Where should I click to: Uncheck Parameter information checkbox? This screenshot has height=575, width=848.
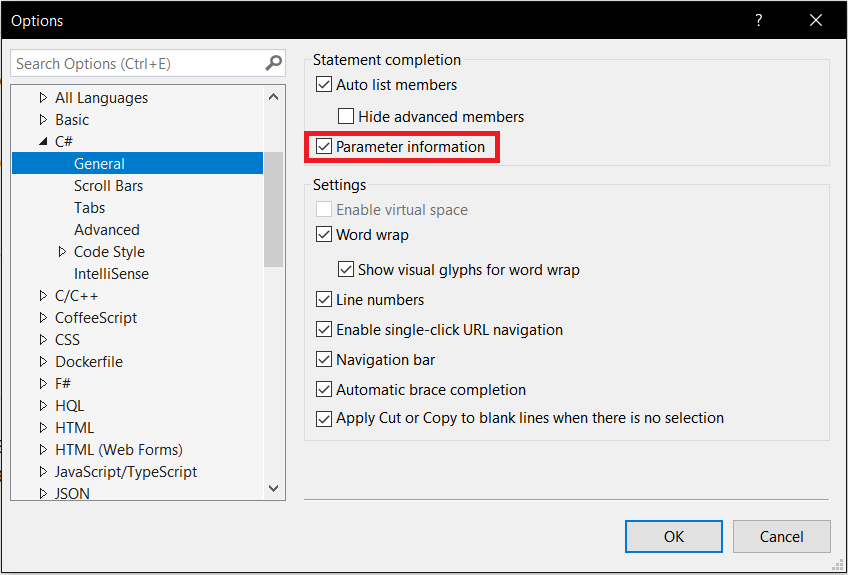tap(324, 147)
